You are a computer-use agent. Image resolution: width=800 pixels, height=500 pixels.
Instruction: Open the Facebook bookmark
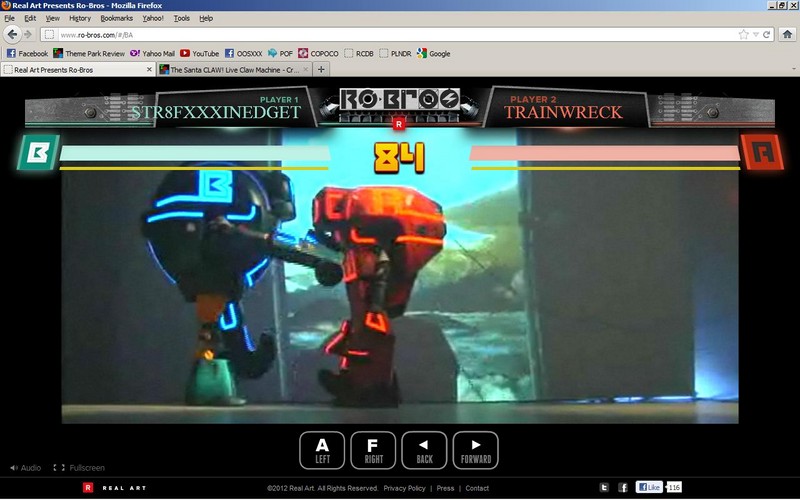(28, 53)
